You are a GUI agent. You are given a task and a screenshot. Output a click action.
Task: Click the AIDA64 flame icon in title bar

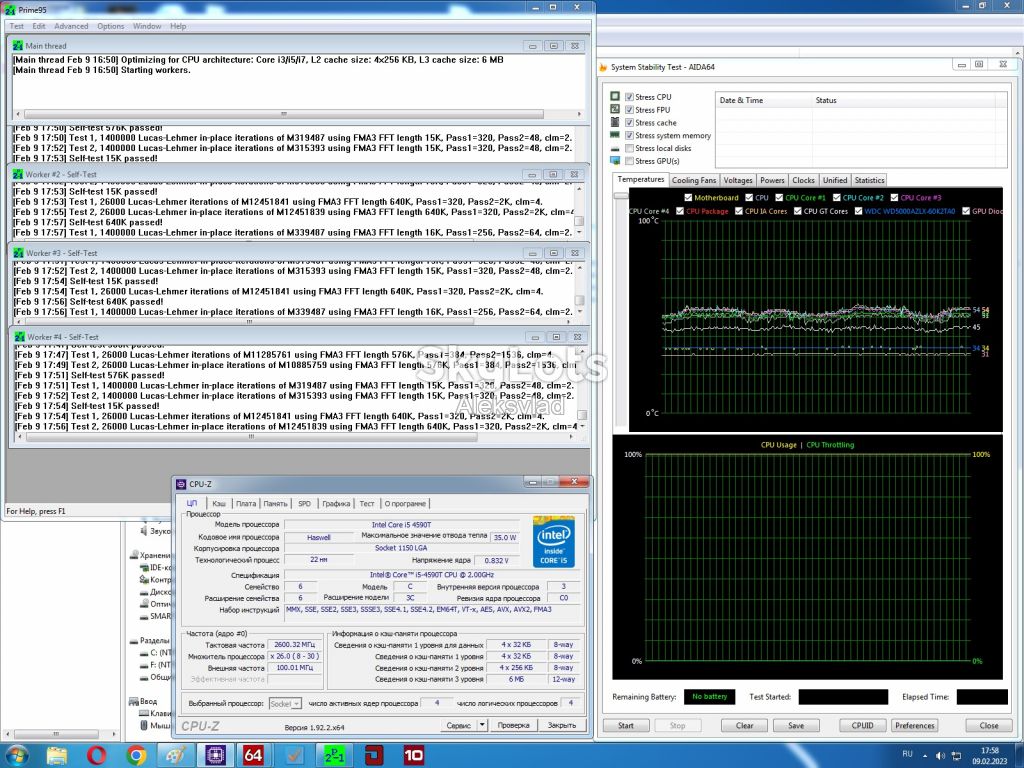click(603, 67)
